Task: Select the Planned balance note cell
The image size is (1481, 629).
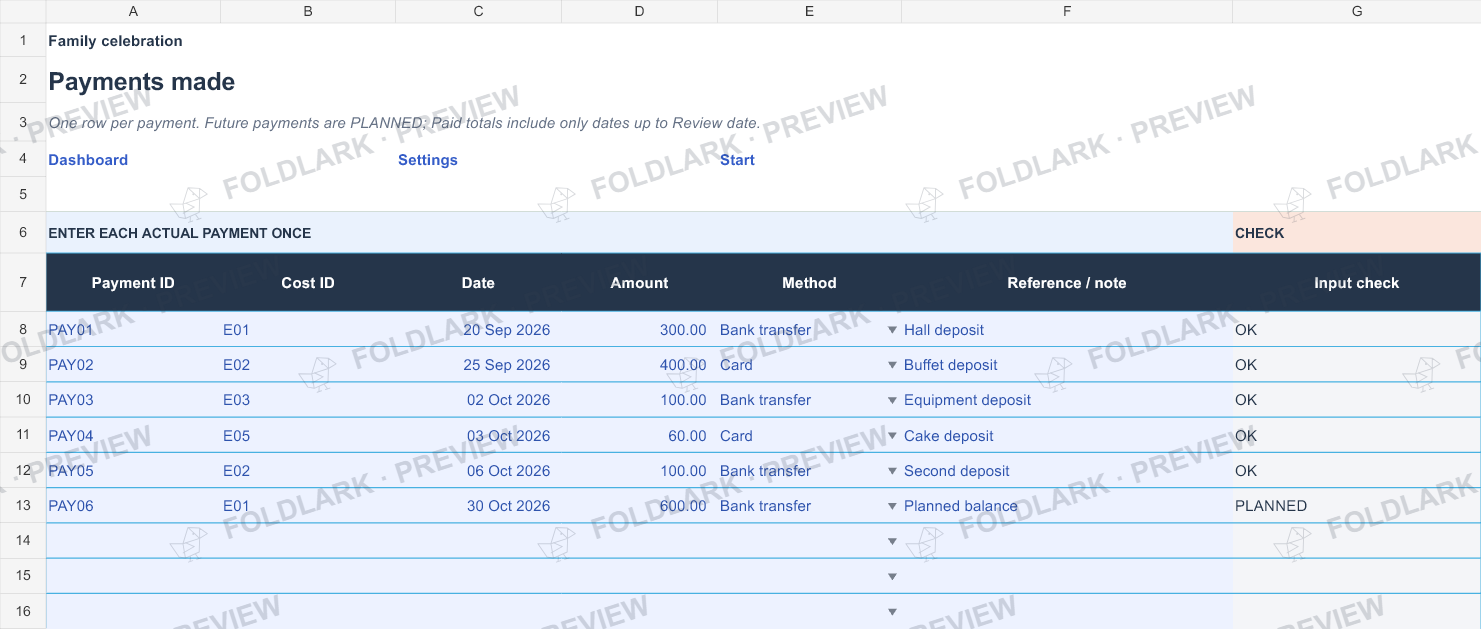Action: 1067,506
